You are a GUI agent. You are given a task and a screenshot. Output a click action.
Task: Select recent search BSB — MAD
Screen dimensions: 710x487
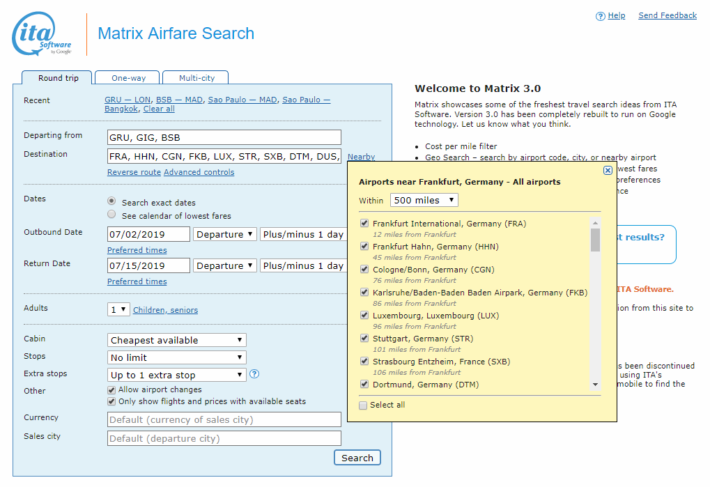(179, 100)
